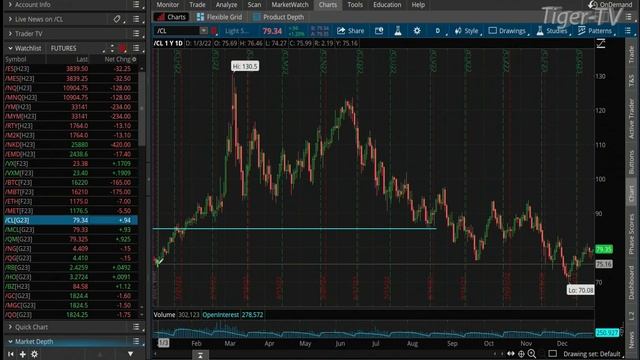Screen dimensions: 640x360
Task: Select /BTC[F23] watchlist row
Action: [x=71, y=182]
